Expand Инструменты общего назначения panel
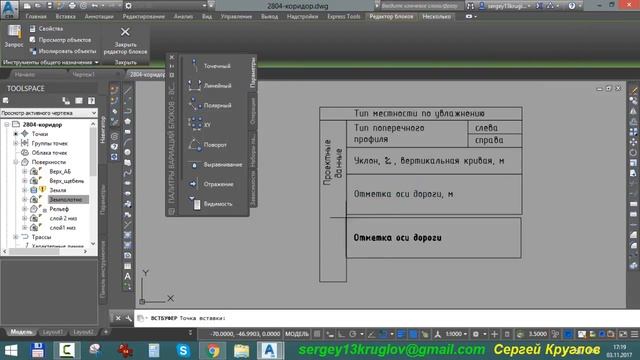Viewport: 640px width, 360px height. [51, 62]
